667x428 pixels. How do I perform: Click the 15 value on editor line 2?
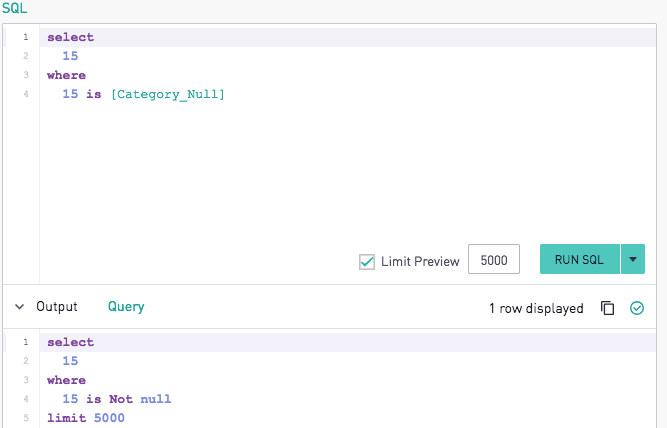coord(70,56)
